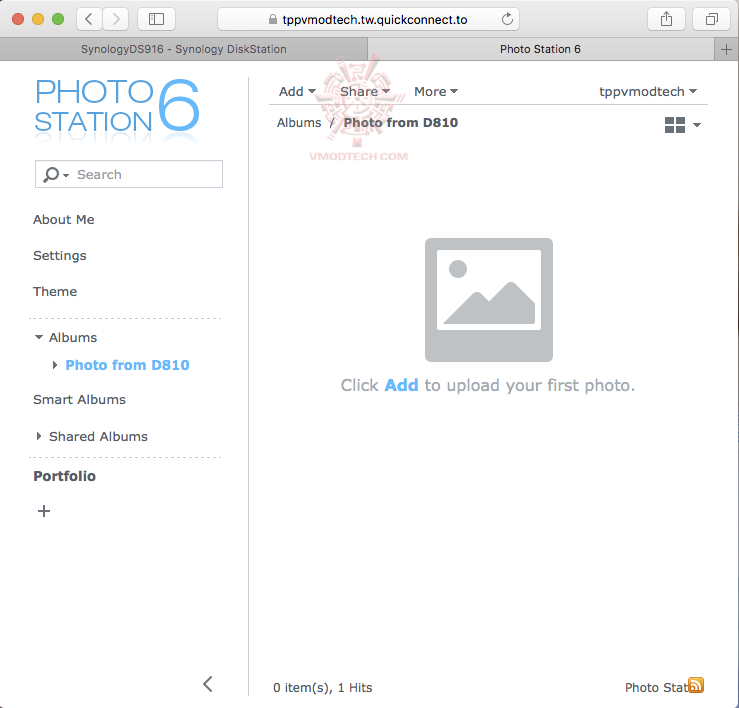Open the Add dropdown menu

pyautogui.click(x=297, y=91)
